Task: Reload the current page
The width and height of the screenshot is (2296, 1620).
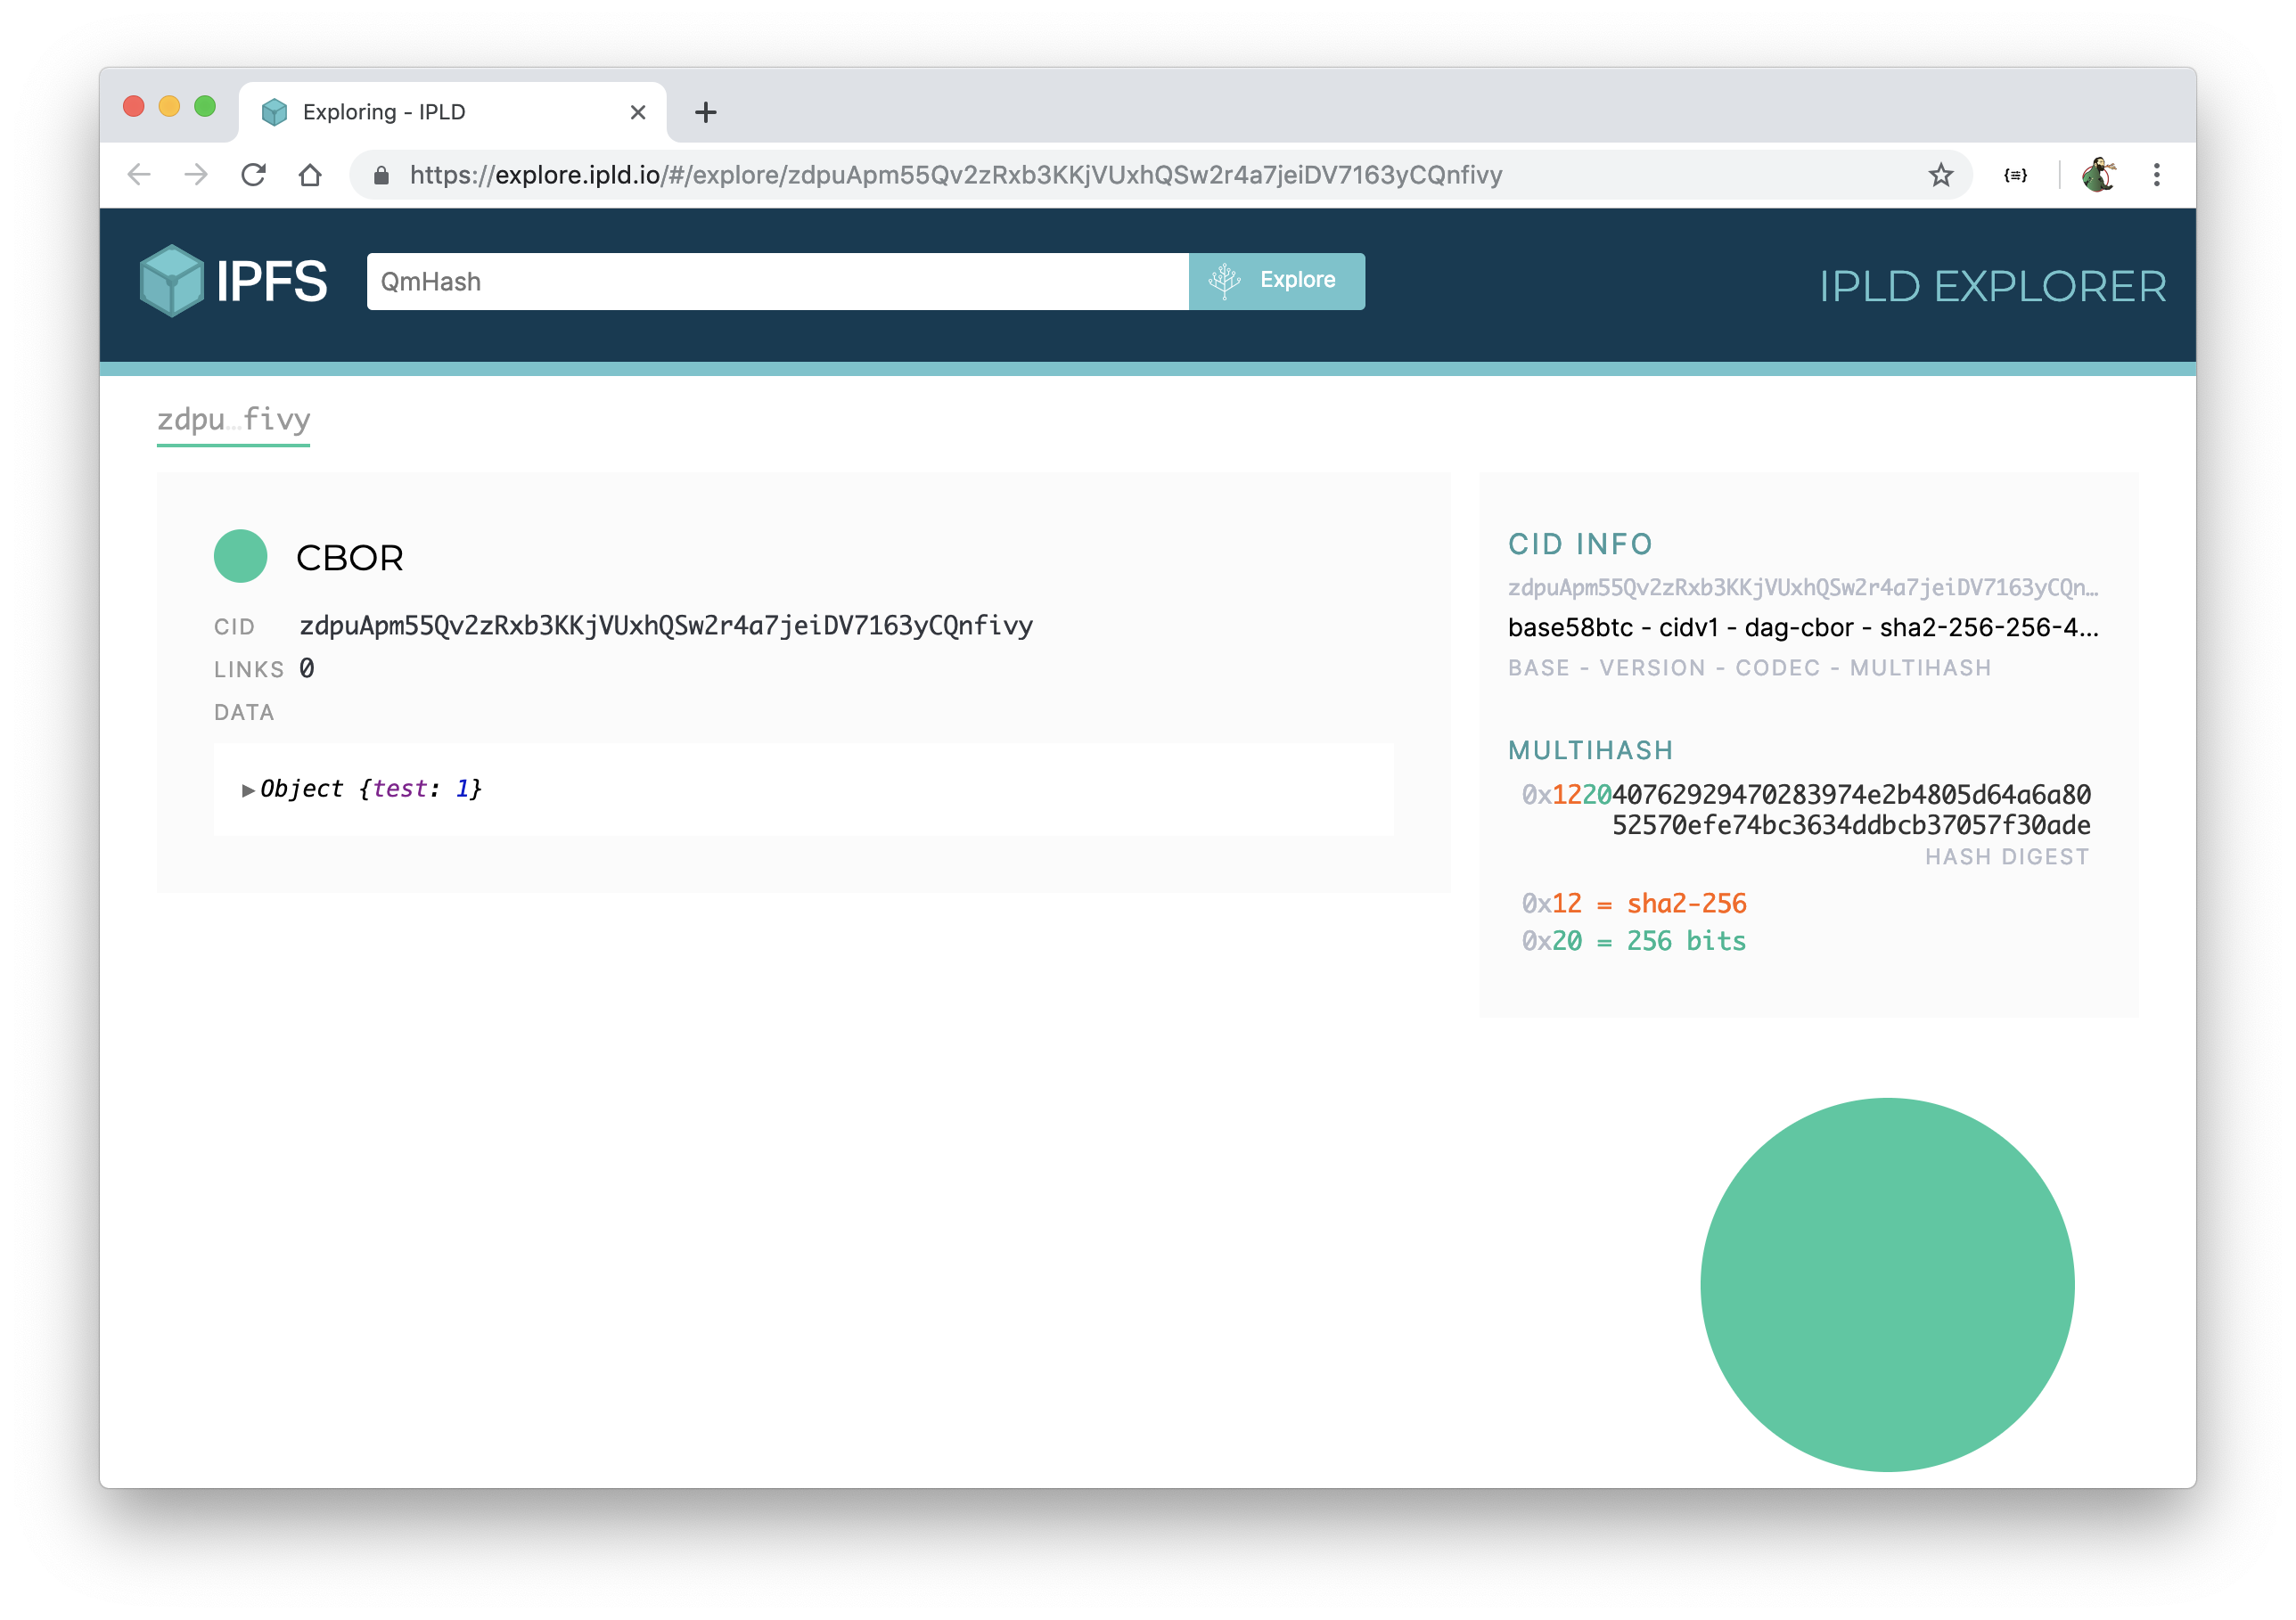Action: coord(253,175)
